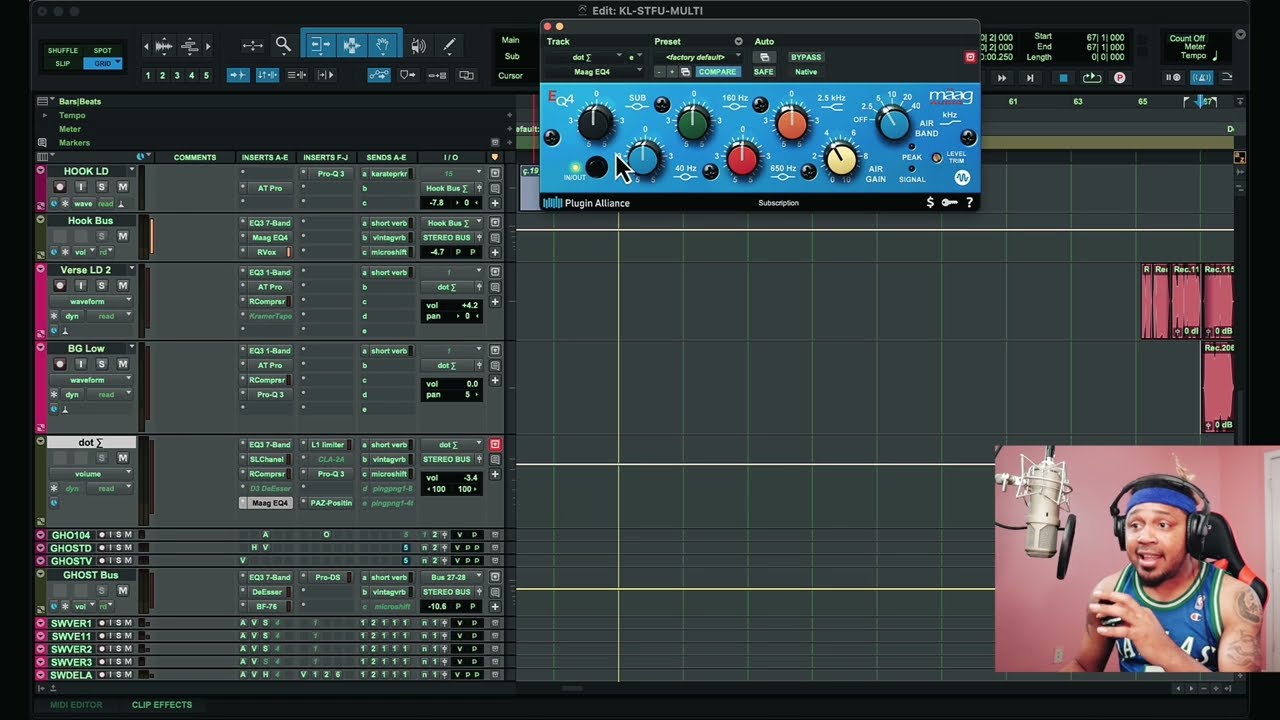
Task: Click the fast forward transport button
Action: (1001, 78)
